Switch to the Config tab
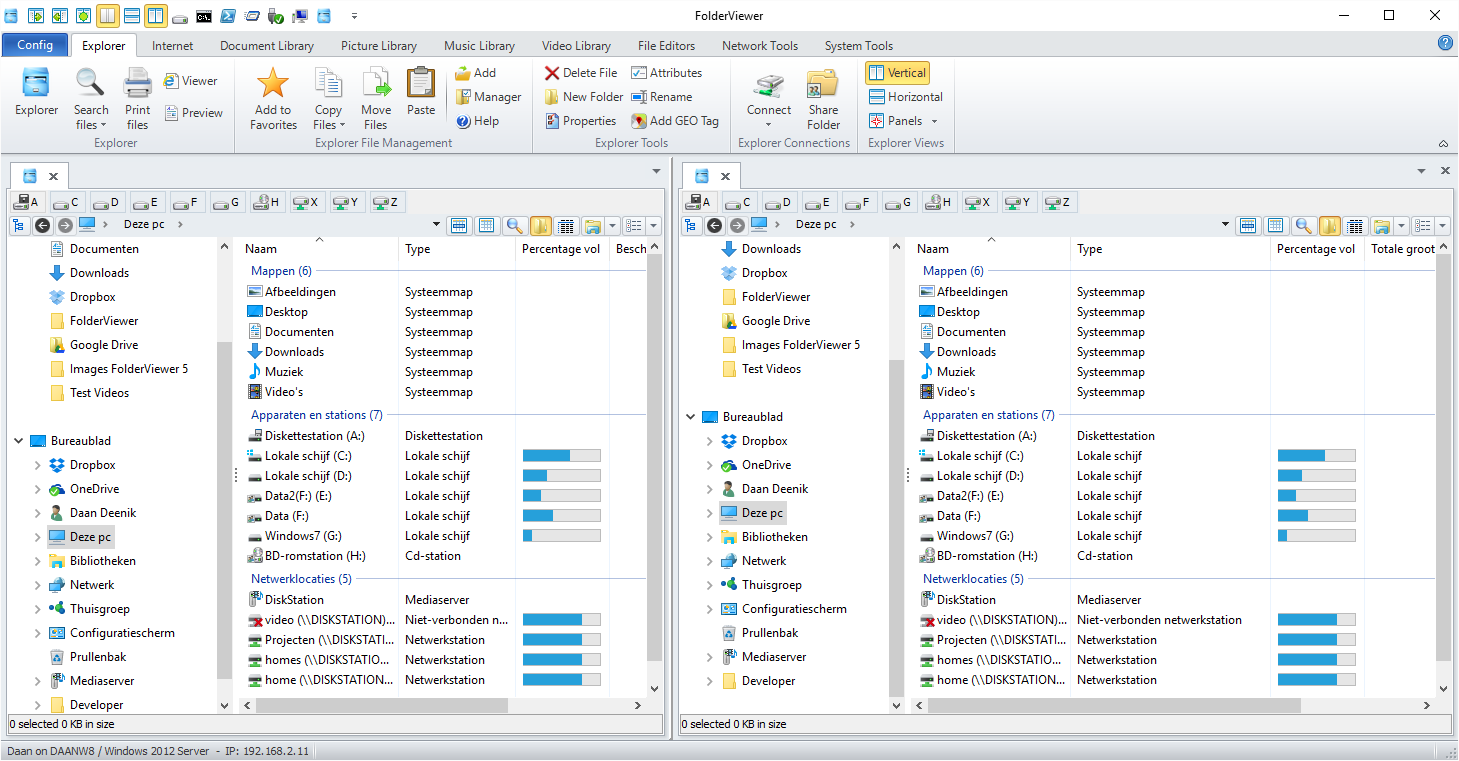The width and height of the screenshot is (1459, 761). tap(35, 45)
